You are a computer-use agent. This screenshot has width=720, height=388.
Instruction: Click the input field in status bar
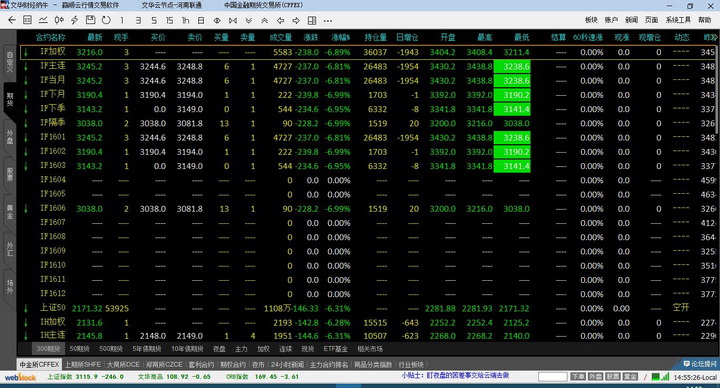point(553,377)
